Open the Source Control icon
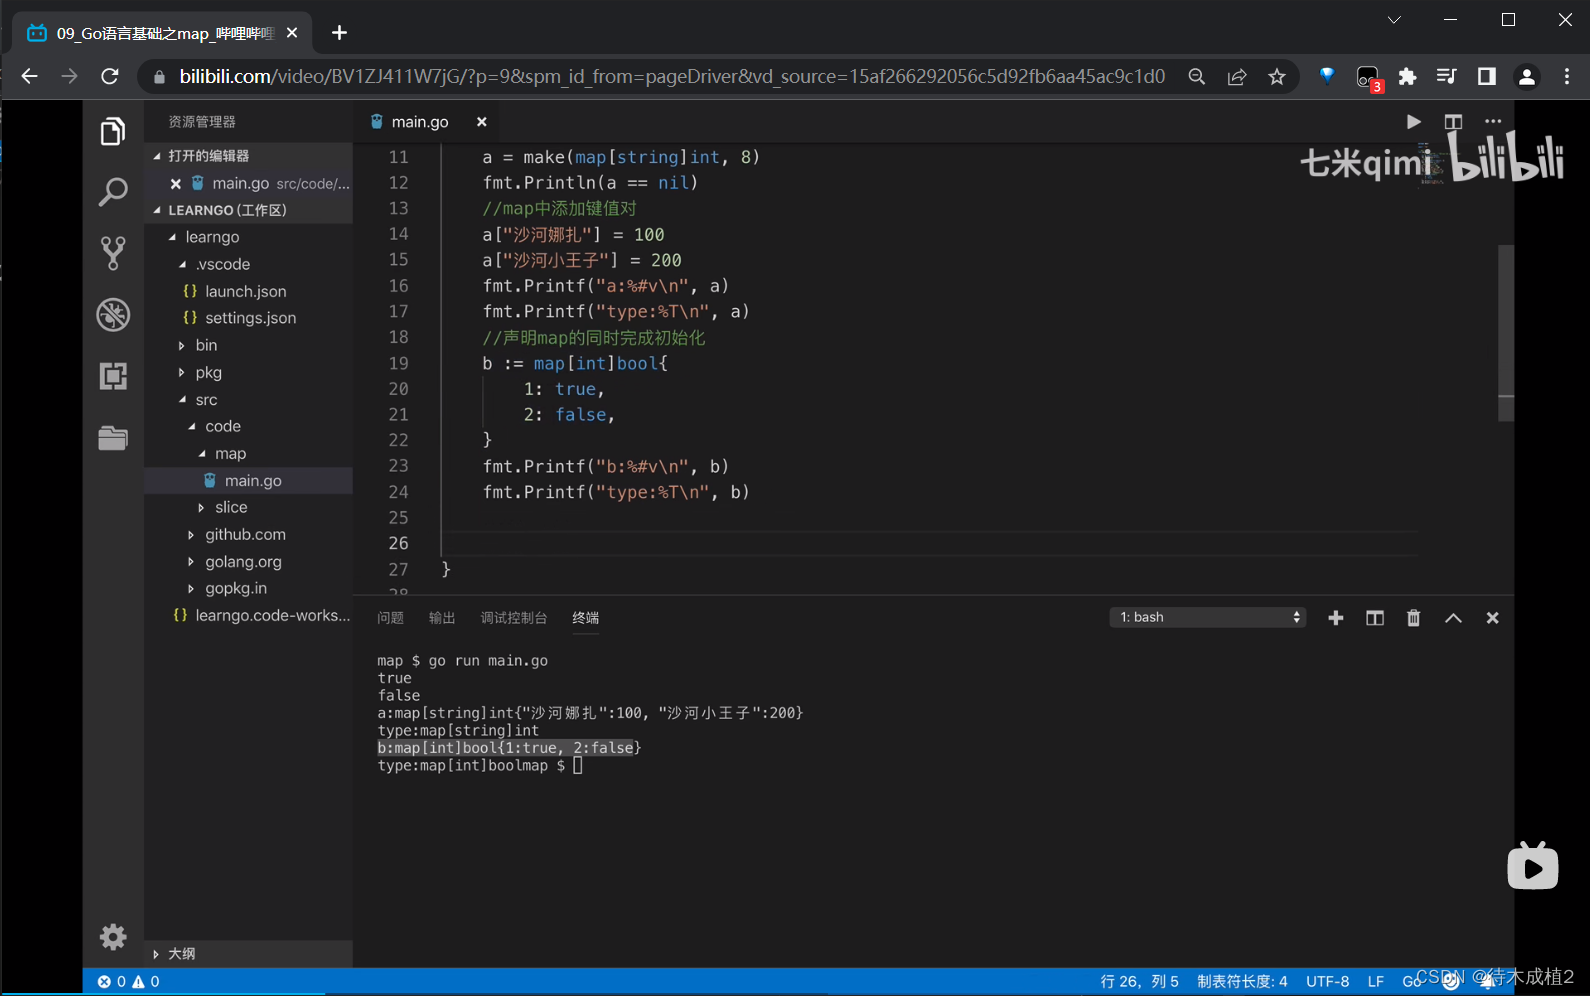The width and height of the screenshot is (1590, 996). (x=113, y=253)
